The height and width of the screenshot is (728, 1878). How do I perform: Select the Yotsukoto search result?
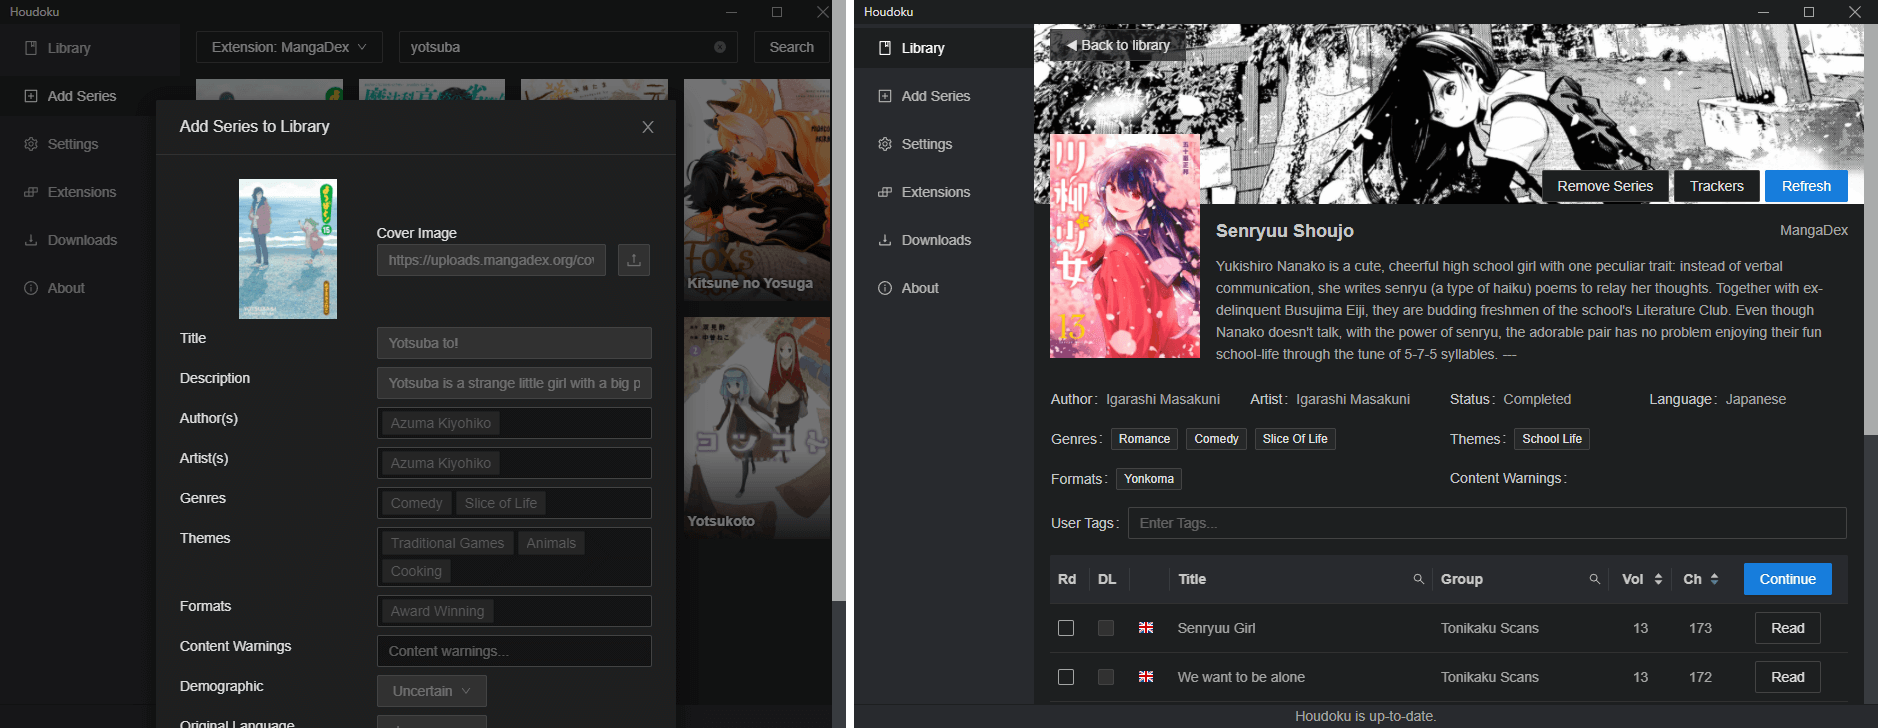point(757,428)
